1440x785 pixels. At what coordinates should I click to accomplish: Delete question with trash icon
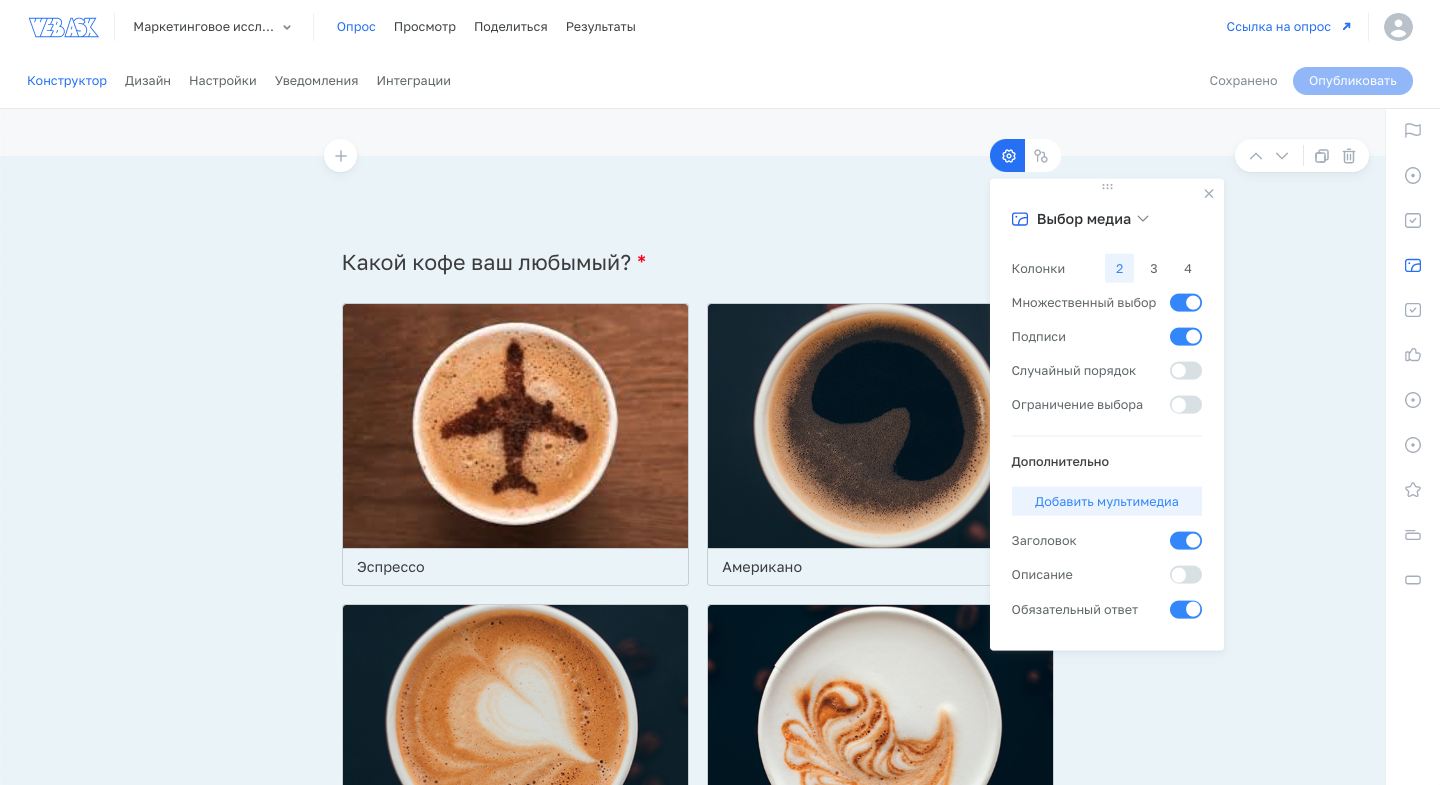[x=1349, y=156]
